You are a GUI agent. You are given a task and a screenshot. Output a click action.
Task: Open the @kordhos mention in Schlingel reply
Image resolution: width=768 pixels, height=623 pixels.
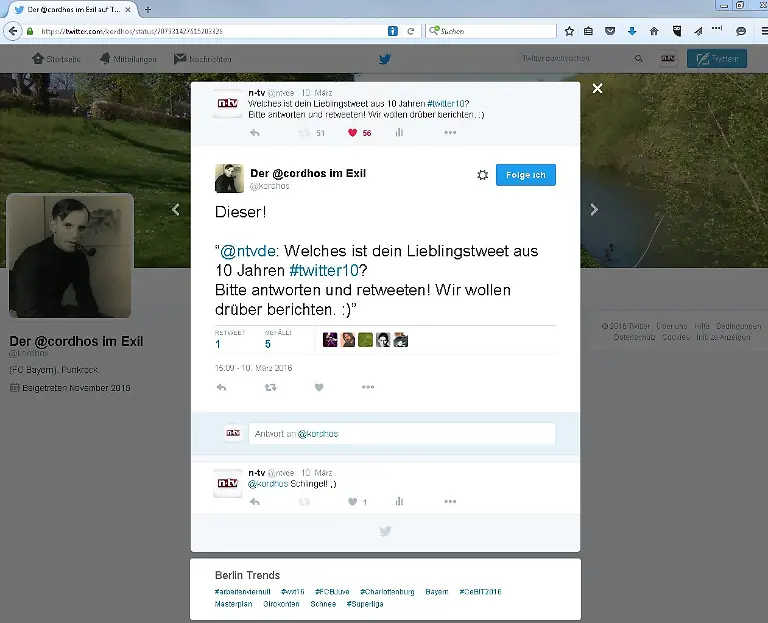coord(267,484)
